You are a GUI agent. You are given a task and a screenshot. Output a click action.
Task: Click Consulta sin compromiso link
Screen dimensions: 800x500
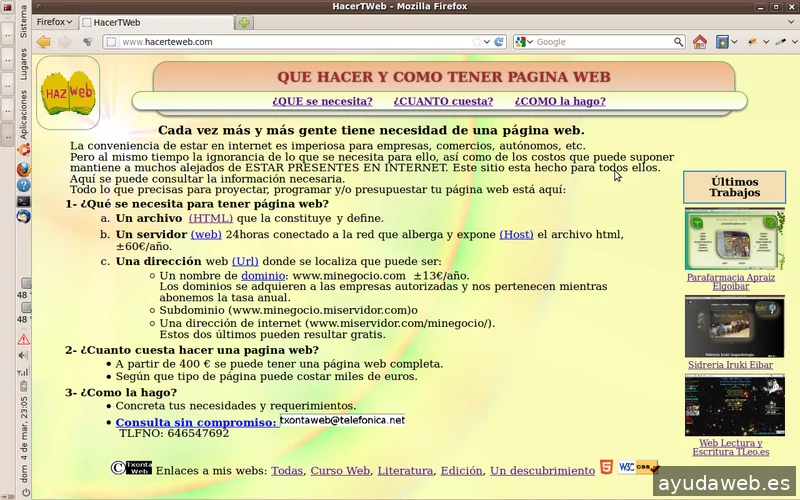coord(196,422)
